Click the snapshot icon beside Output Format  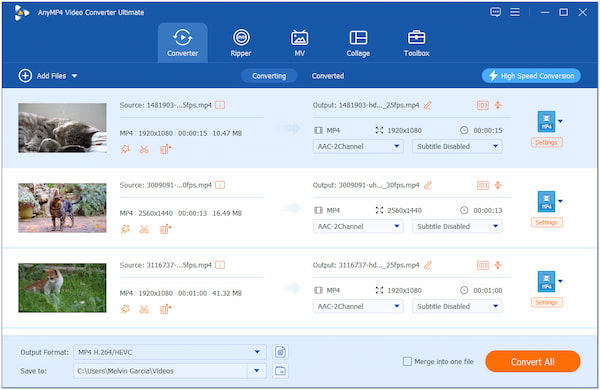(x=280, y=352)
